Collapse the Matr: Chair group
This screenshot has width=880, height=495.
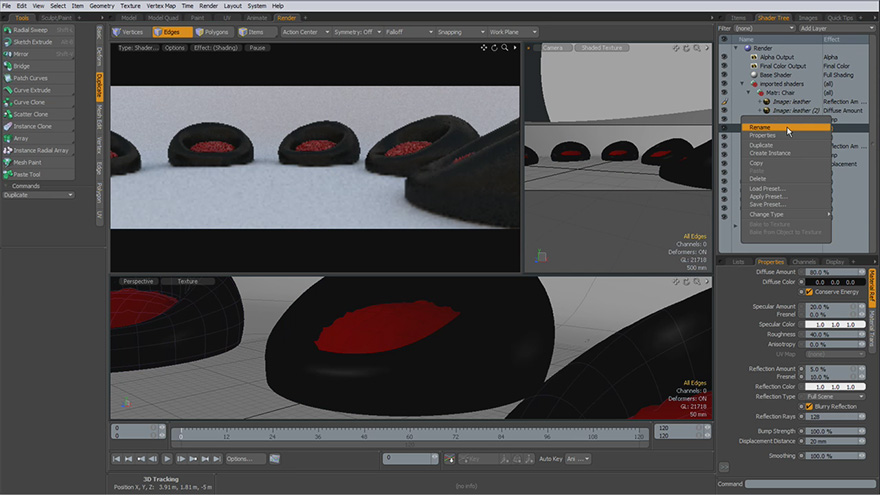(749, 93)
